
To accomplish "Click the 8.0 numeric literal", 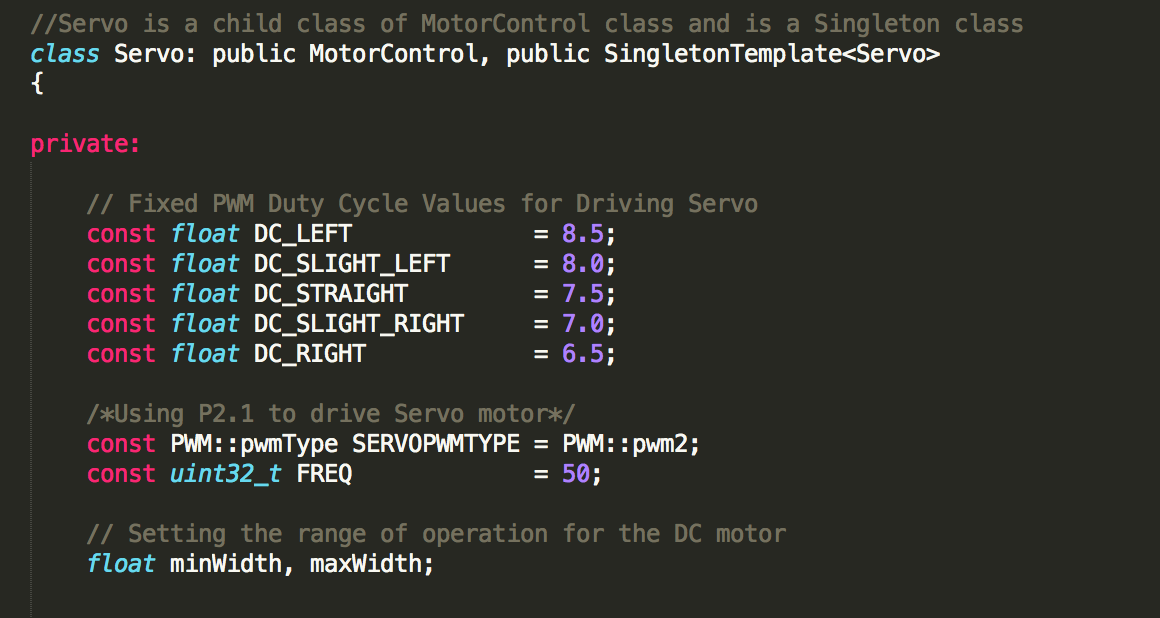I will 583,264.
